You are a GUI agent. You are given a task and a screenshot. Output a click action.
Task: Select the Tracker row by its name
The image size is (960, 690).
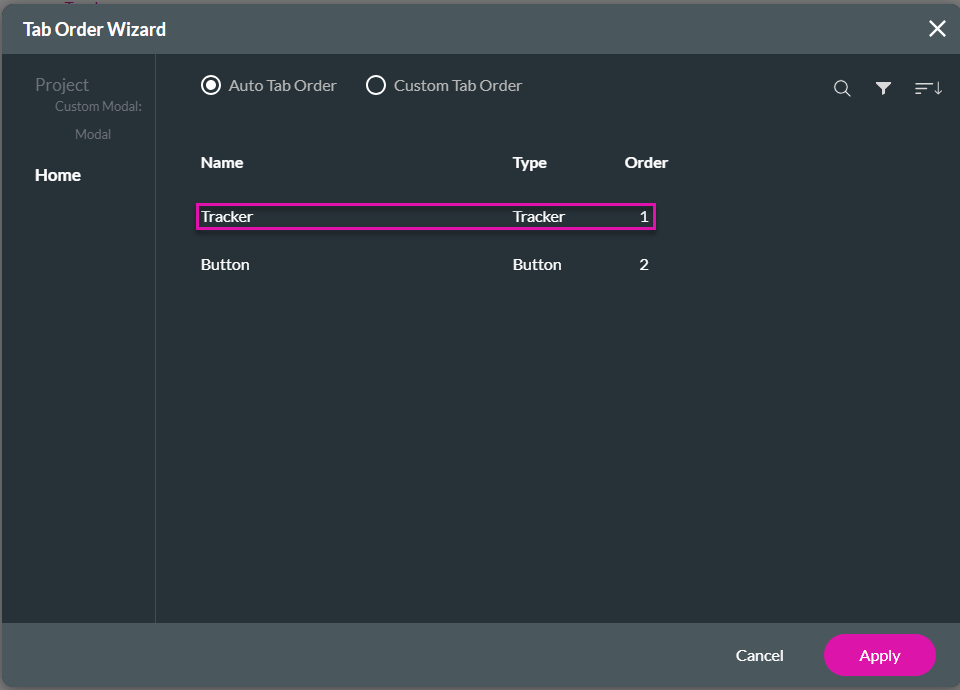[227, 217]
